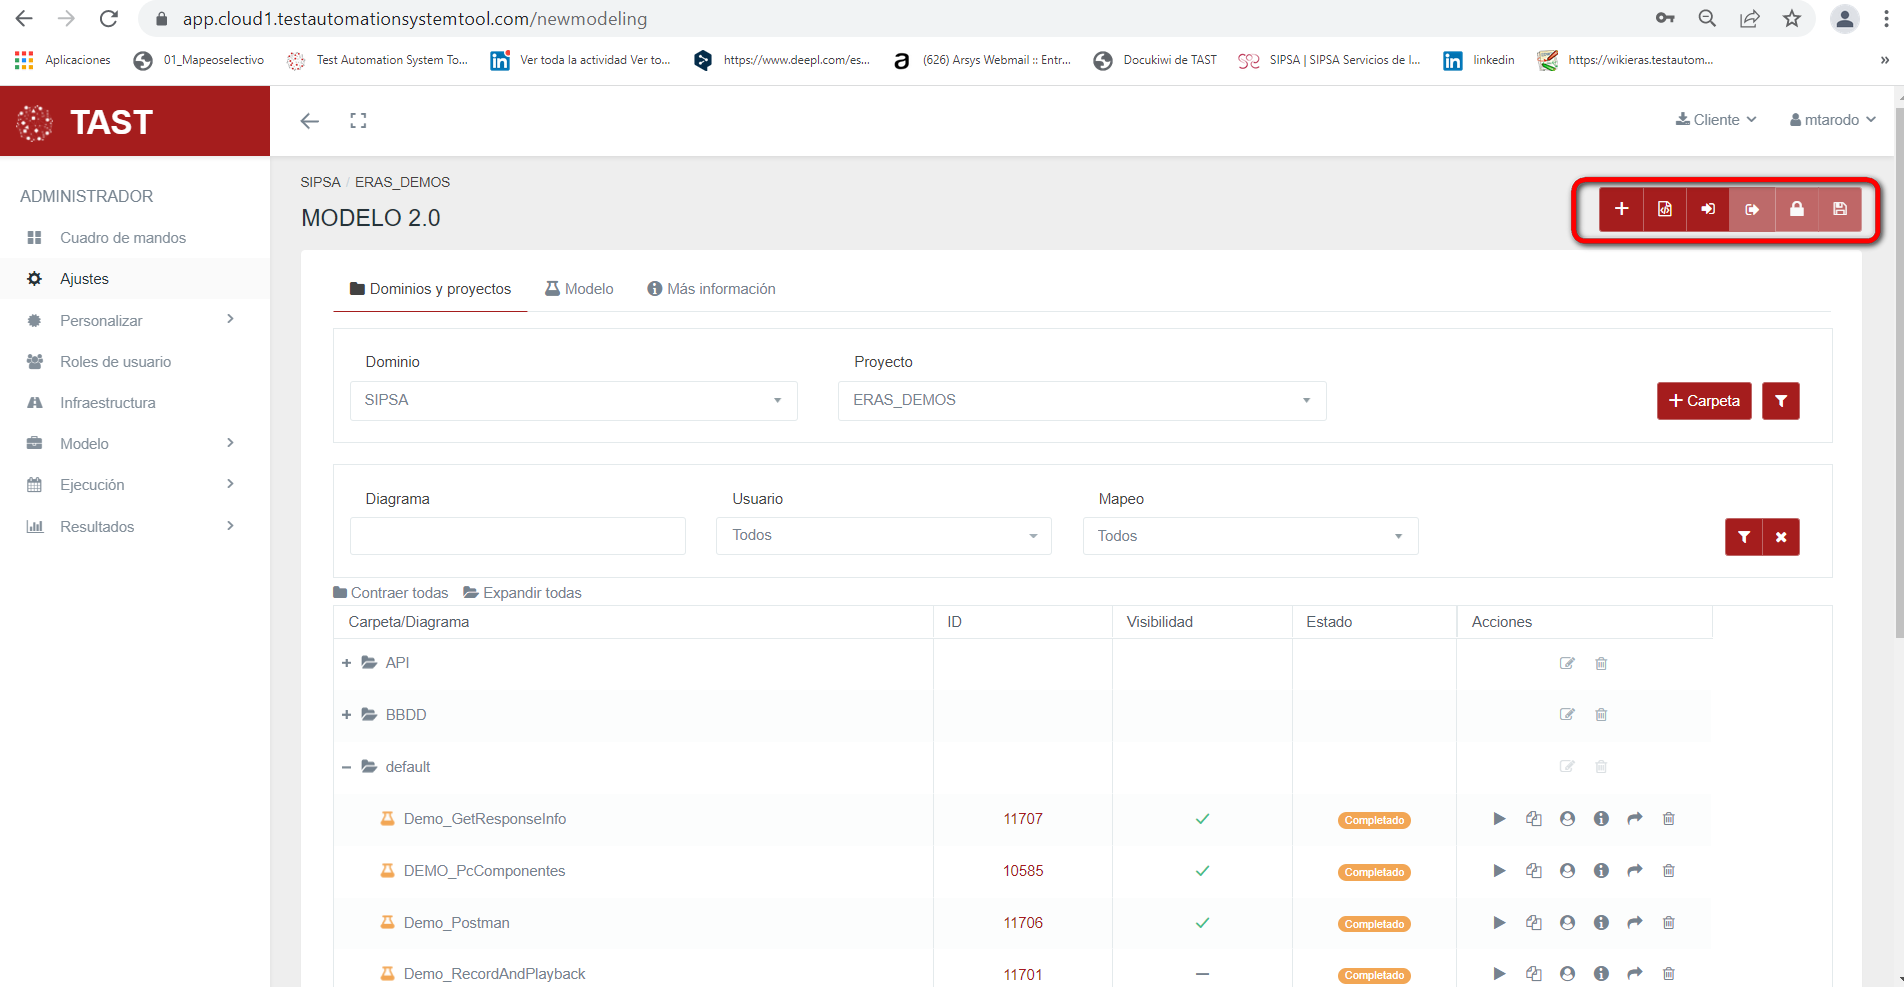This screenshot has height=987, width=1904.
Task: Open the Usuario filter dropdown
Action: pyautogui.click(x=883, y=536)
